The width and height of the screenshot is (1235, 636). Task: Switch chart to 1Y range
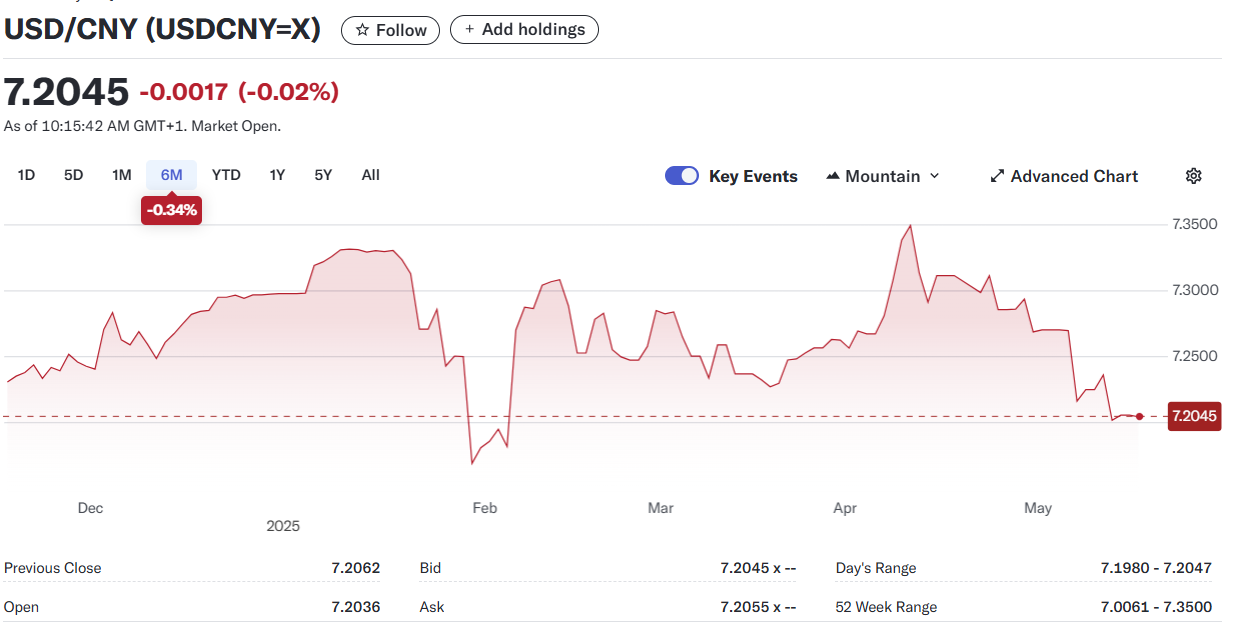point(277,175)
